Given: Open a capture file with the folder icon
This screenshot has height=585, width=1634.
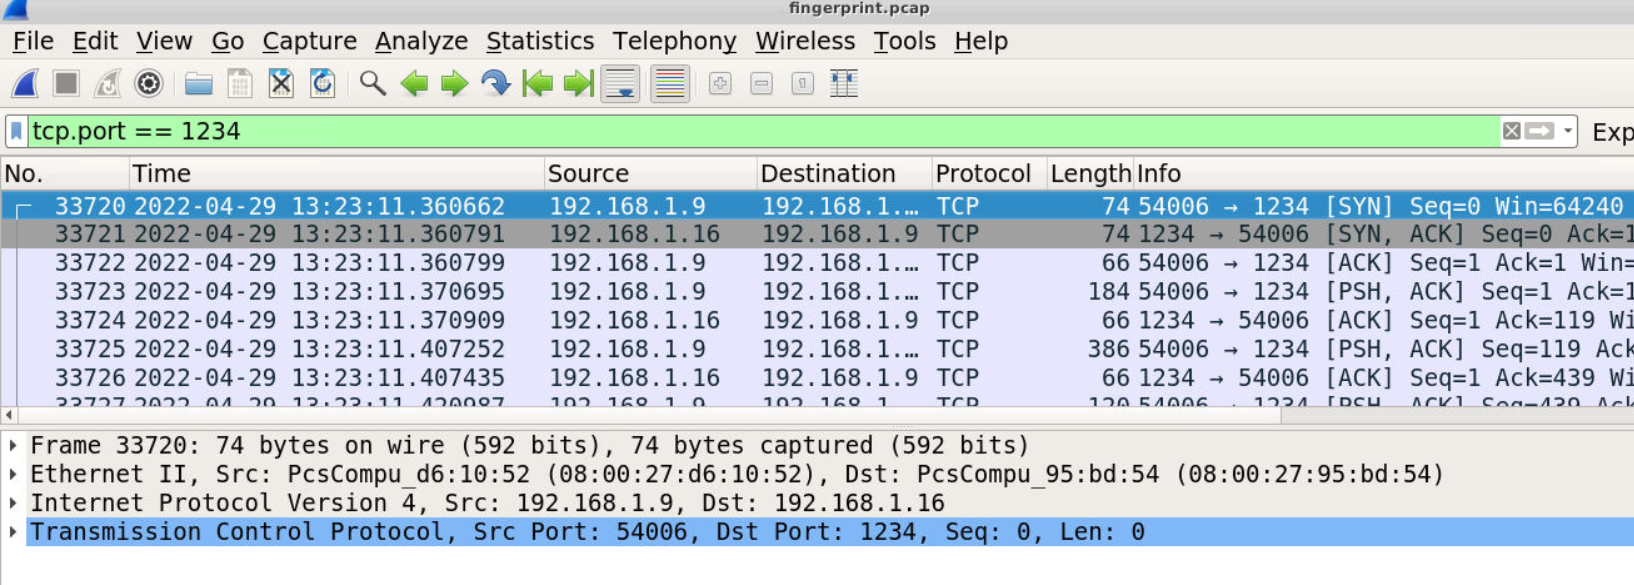Looking at the screenshot, I should pyautogui.click(x=198, y=84).
